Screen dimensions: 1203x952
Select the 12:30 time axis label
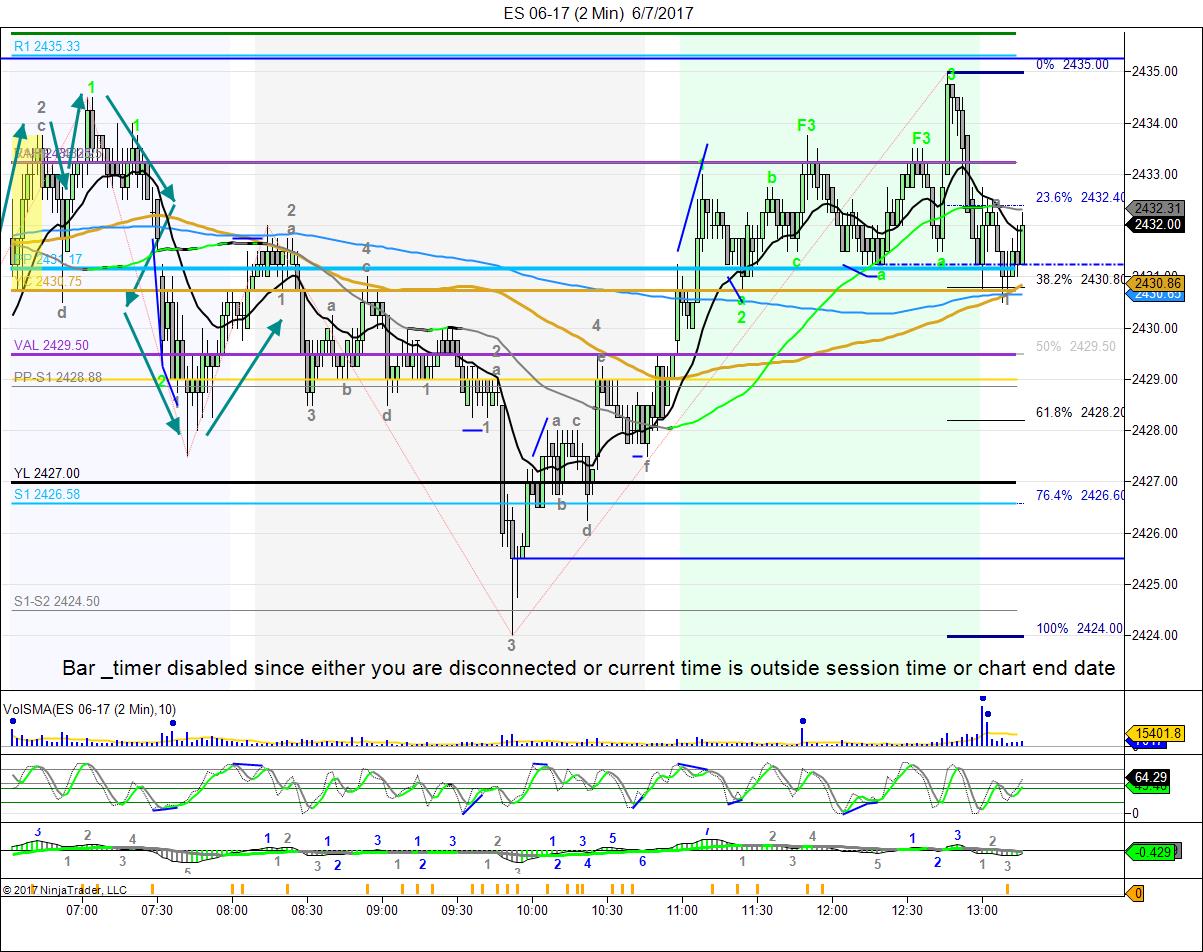(x=907, y=909)
